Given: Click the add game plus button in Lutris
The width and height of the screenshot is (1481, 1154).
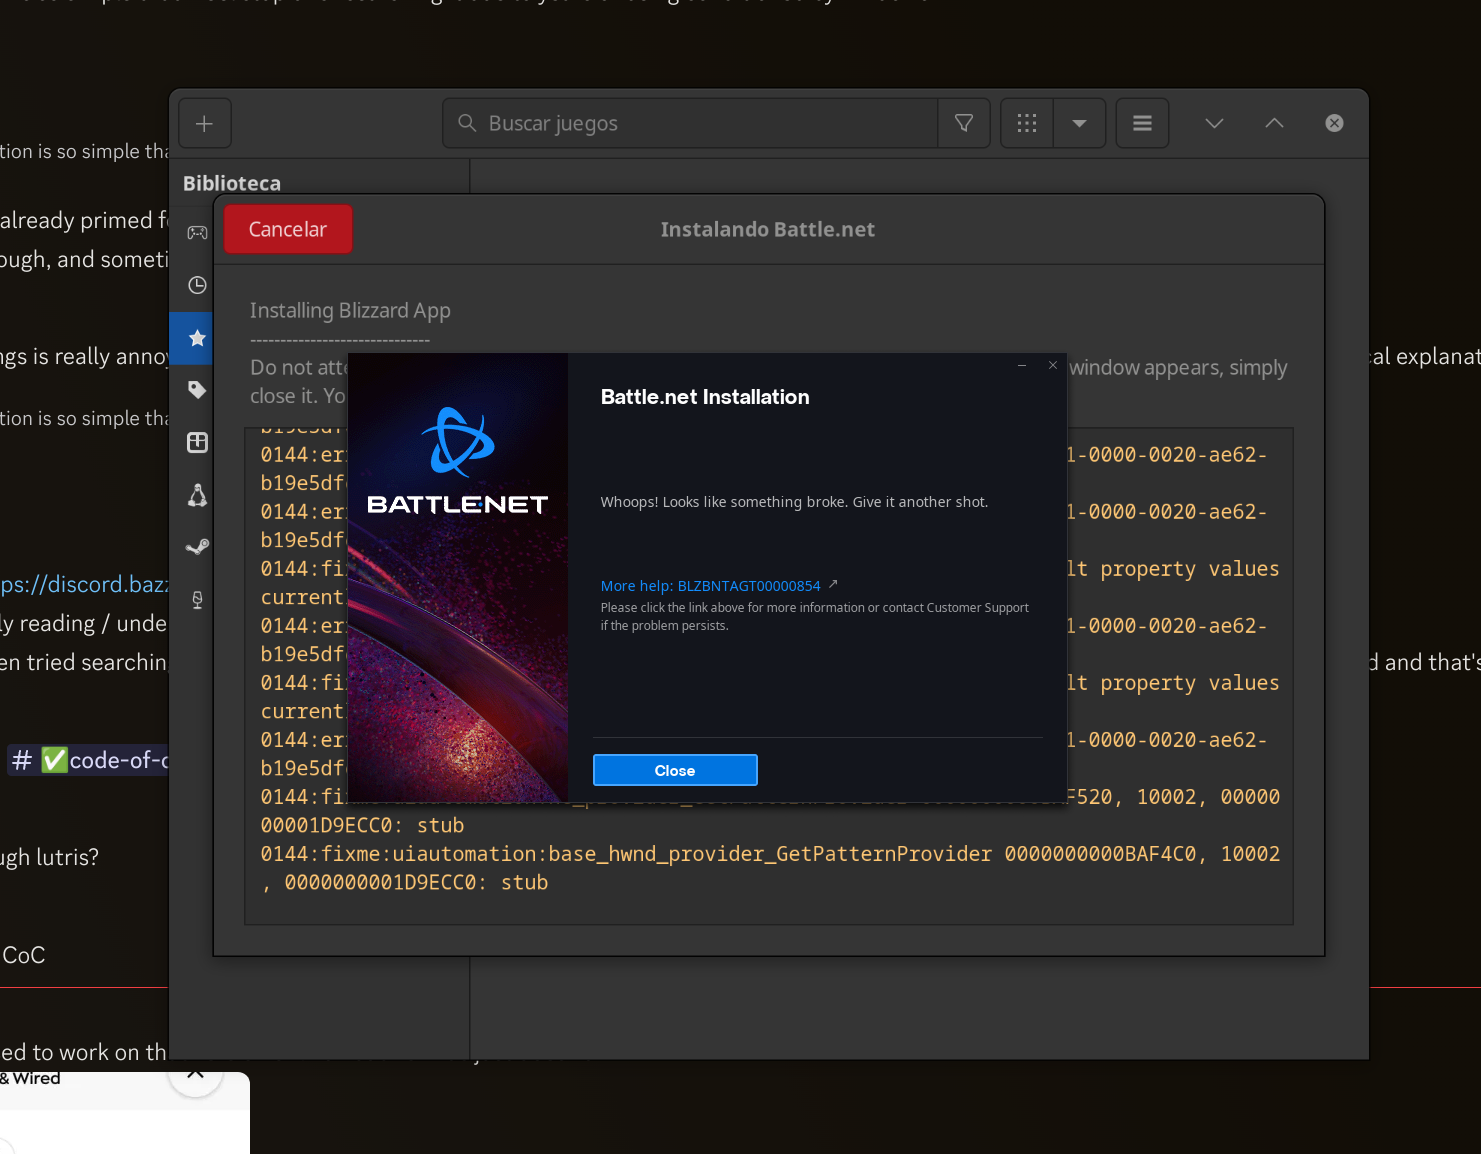Looking at the screenshot, I should [205, 123].
